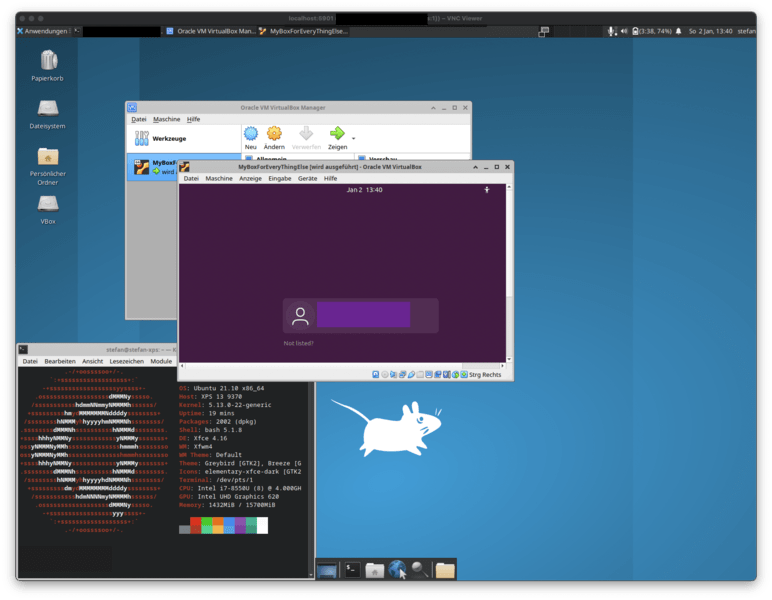Screen dimensions: 772x600
Task: Click the mouse integration icon in VM status bar
Action: coord(455,375)
